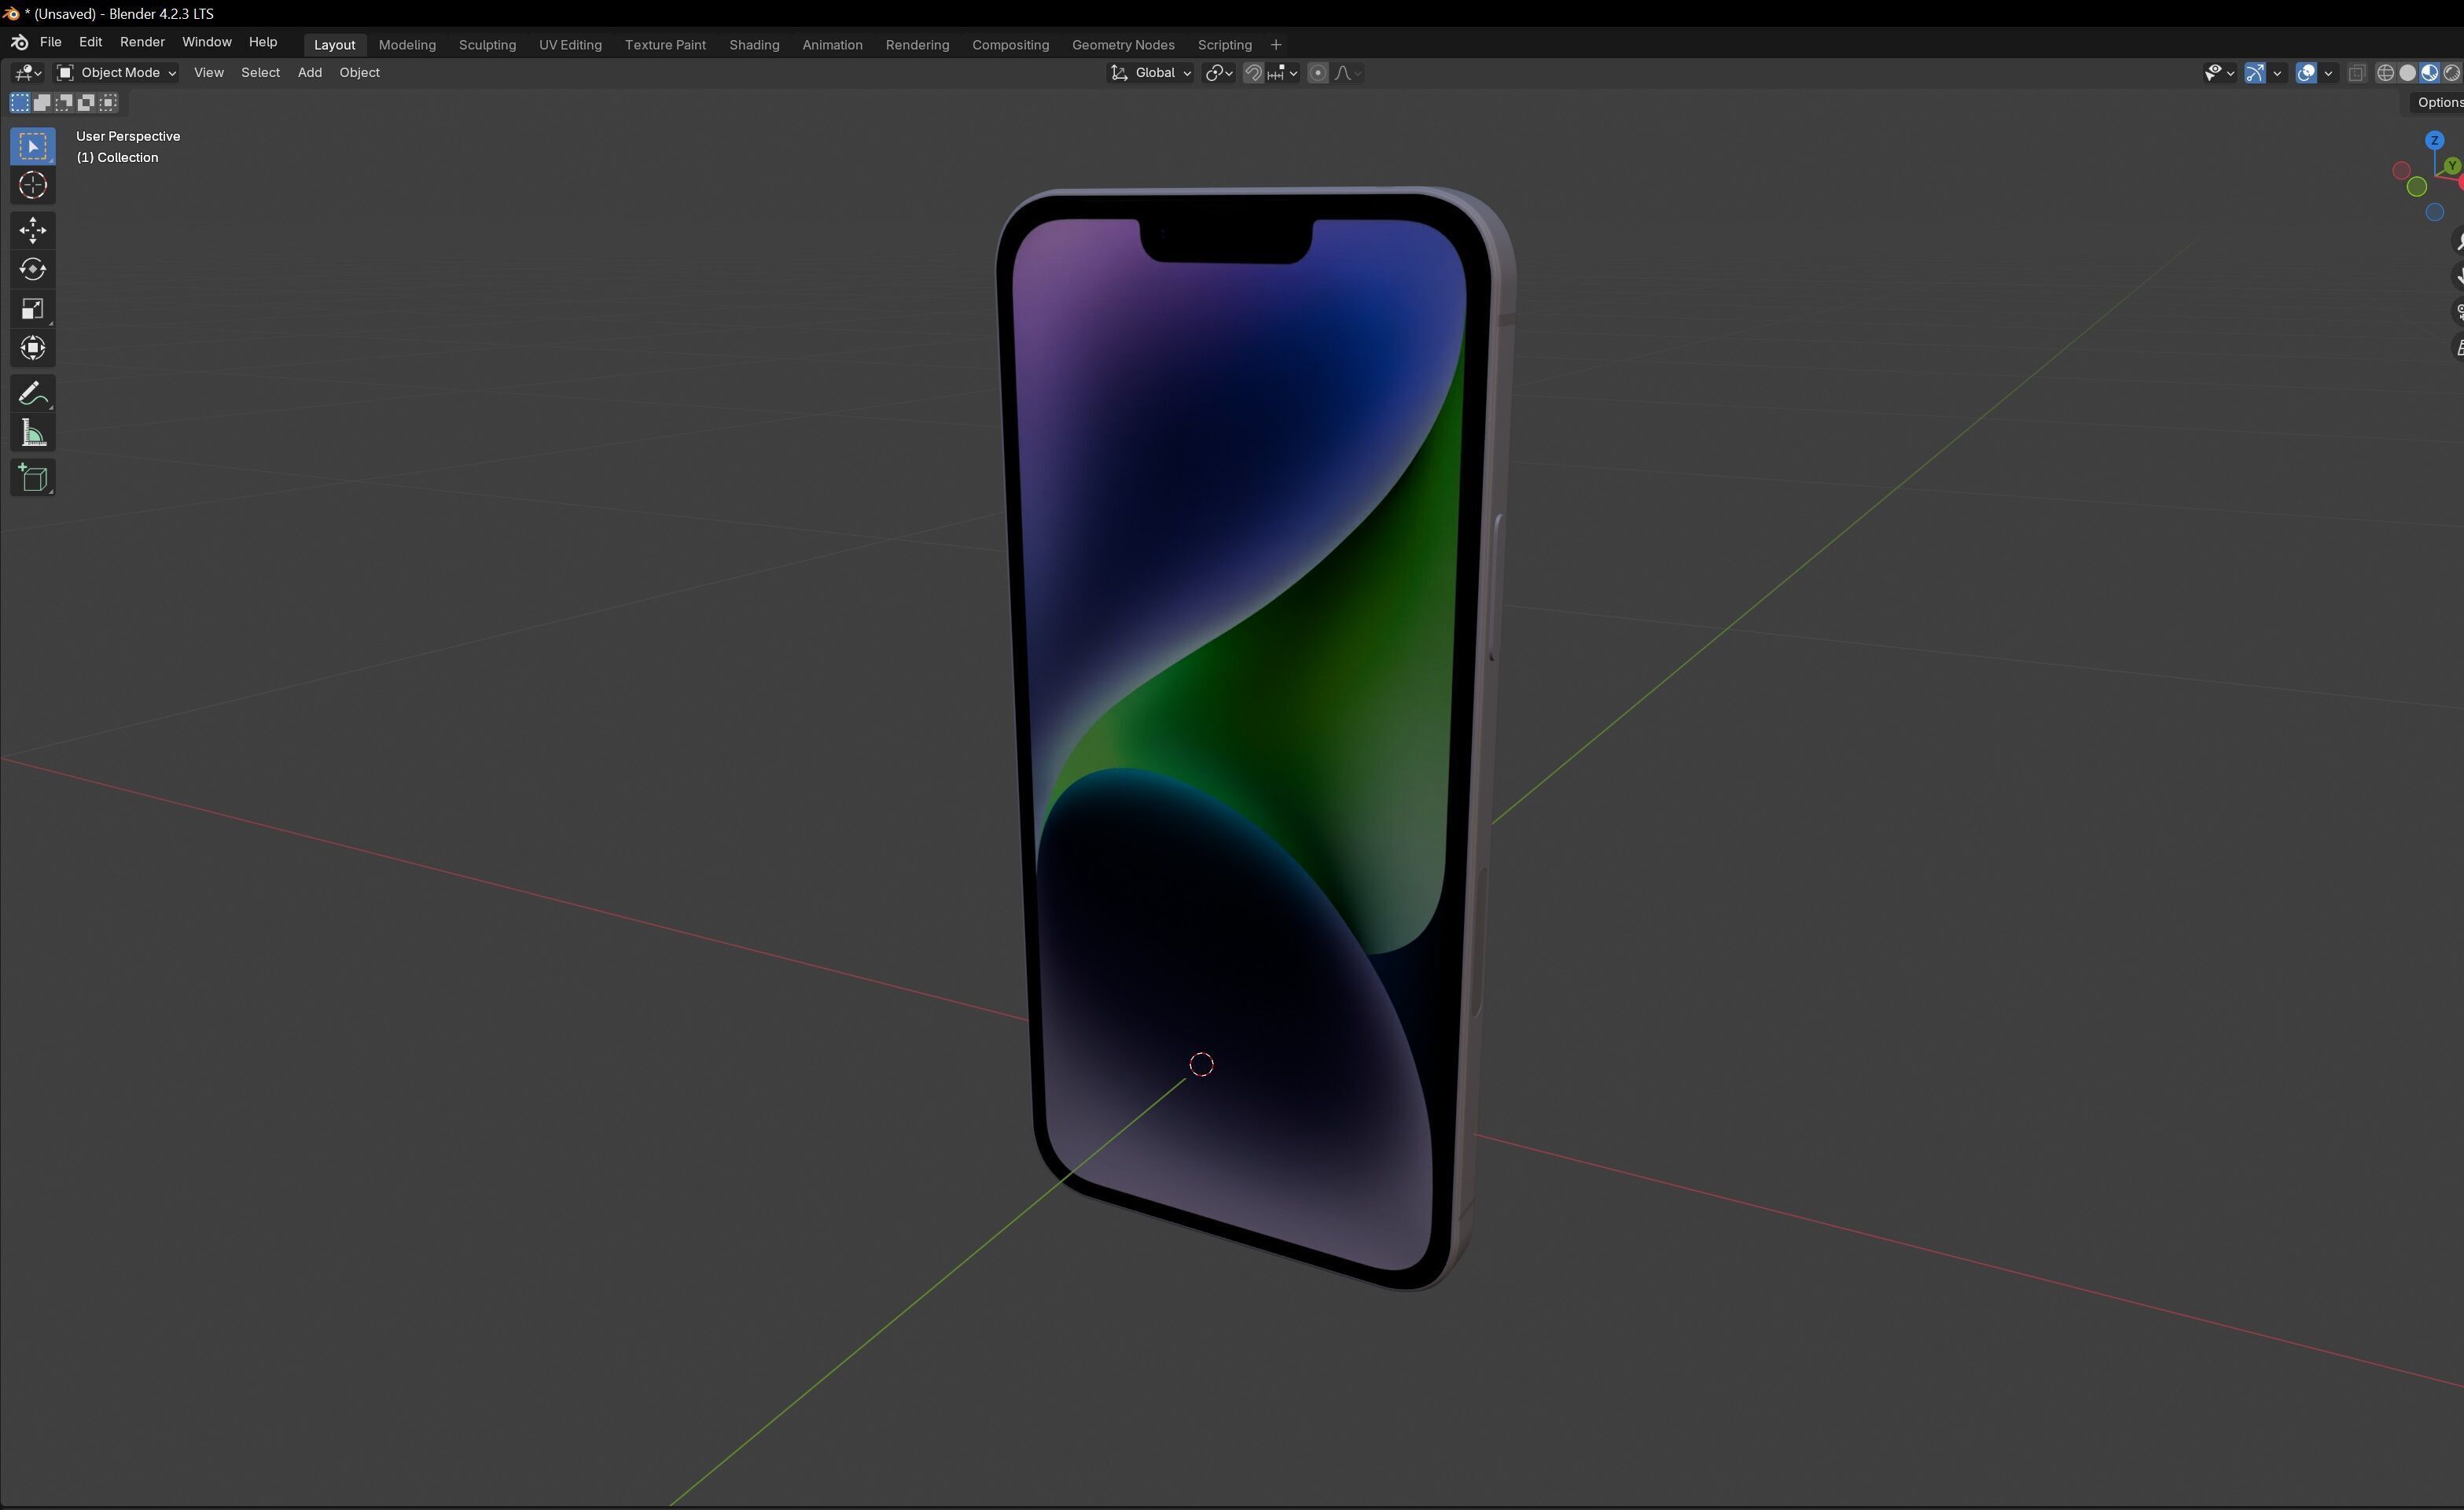
Task: Open the Render menu
Action: point(142,42)
